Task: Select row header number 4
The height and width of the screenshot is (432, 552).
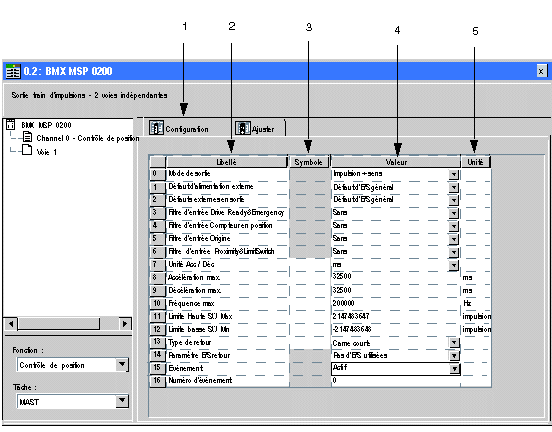Action: (x=157, y=225)
